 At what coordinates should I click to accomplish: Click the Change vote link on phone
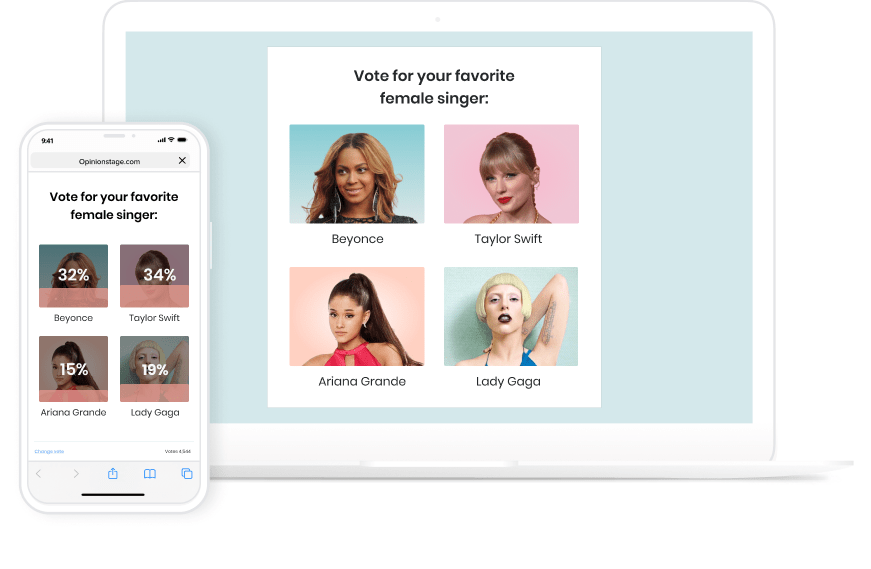click(x=49, y=451)
